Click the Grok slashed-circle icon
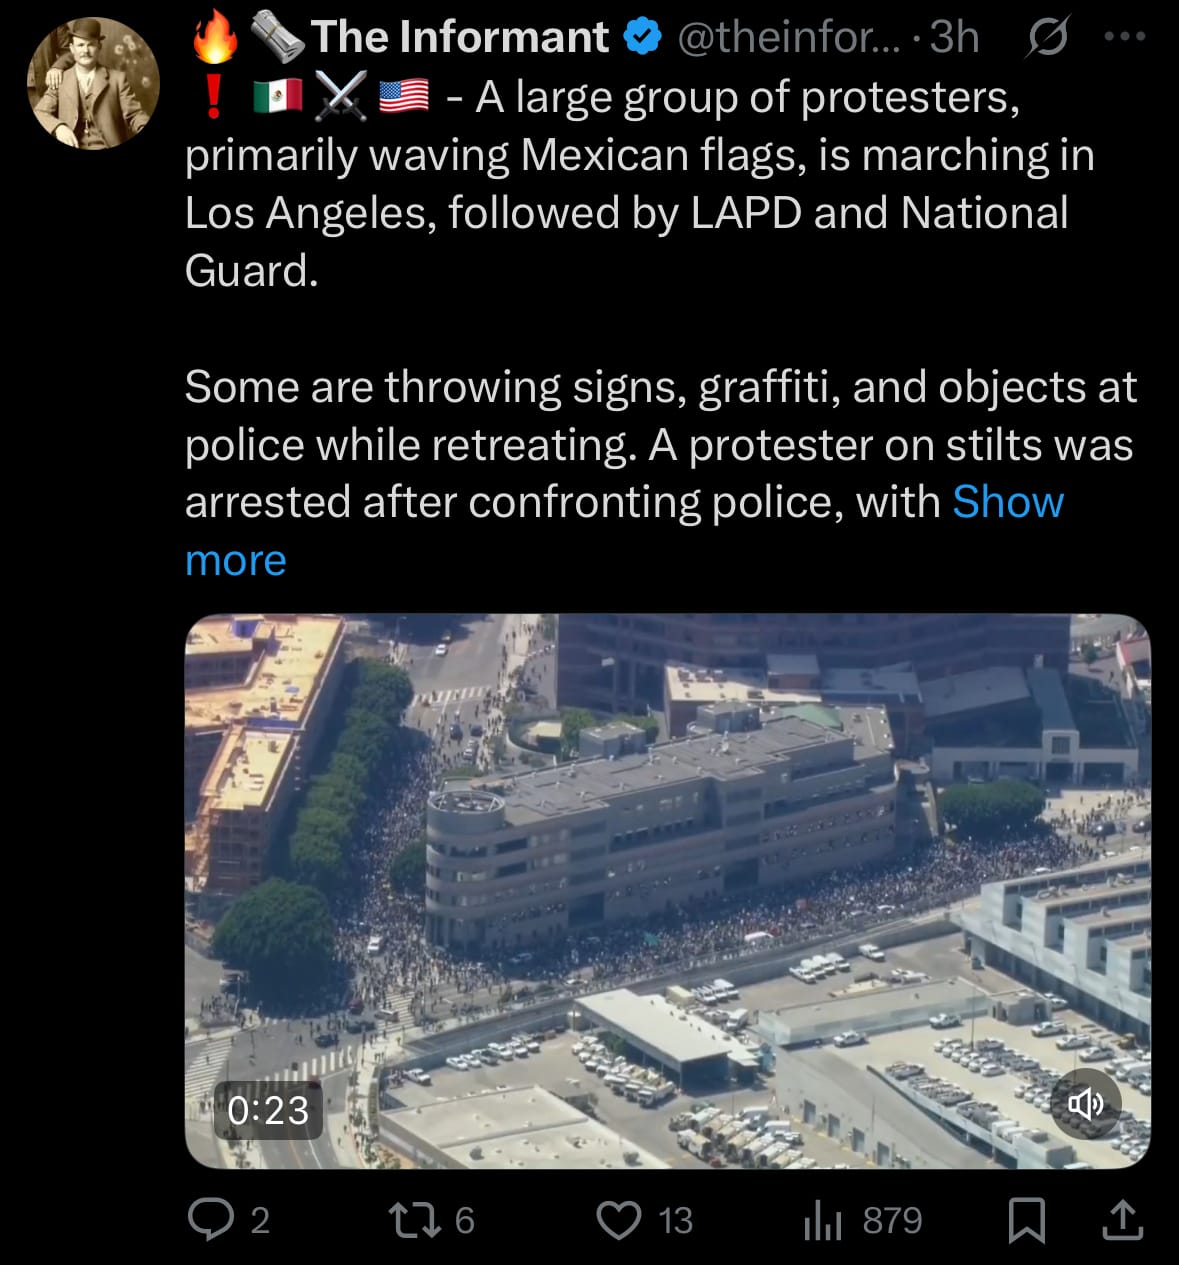This screenshot has width=1179, height=1265. 1047,38
